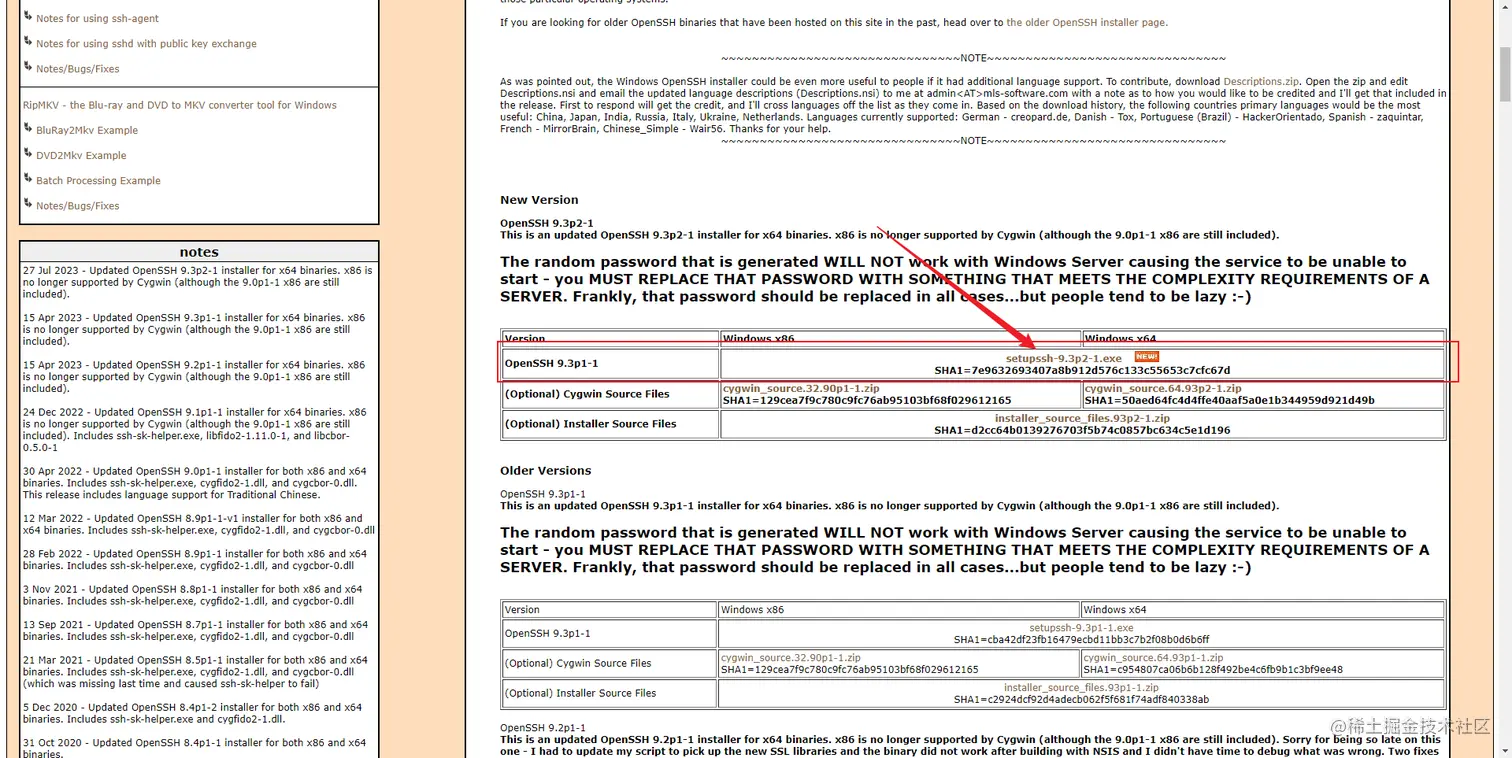The height and width of the screenshot is (758, 1512).
Task: Open installer_source_files.93p2-1.zip link
Action: pos(1082,418)
